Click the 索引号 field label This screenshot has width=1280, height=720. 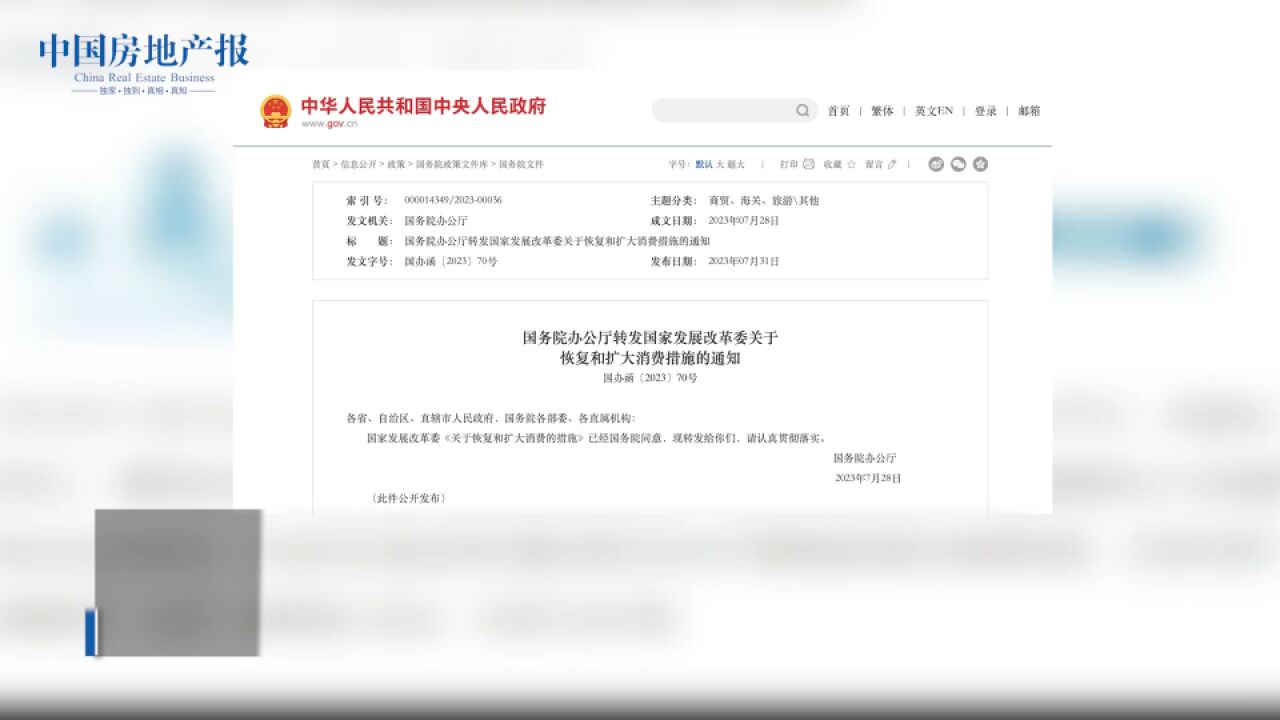(x=367, y=200)
